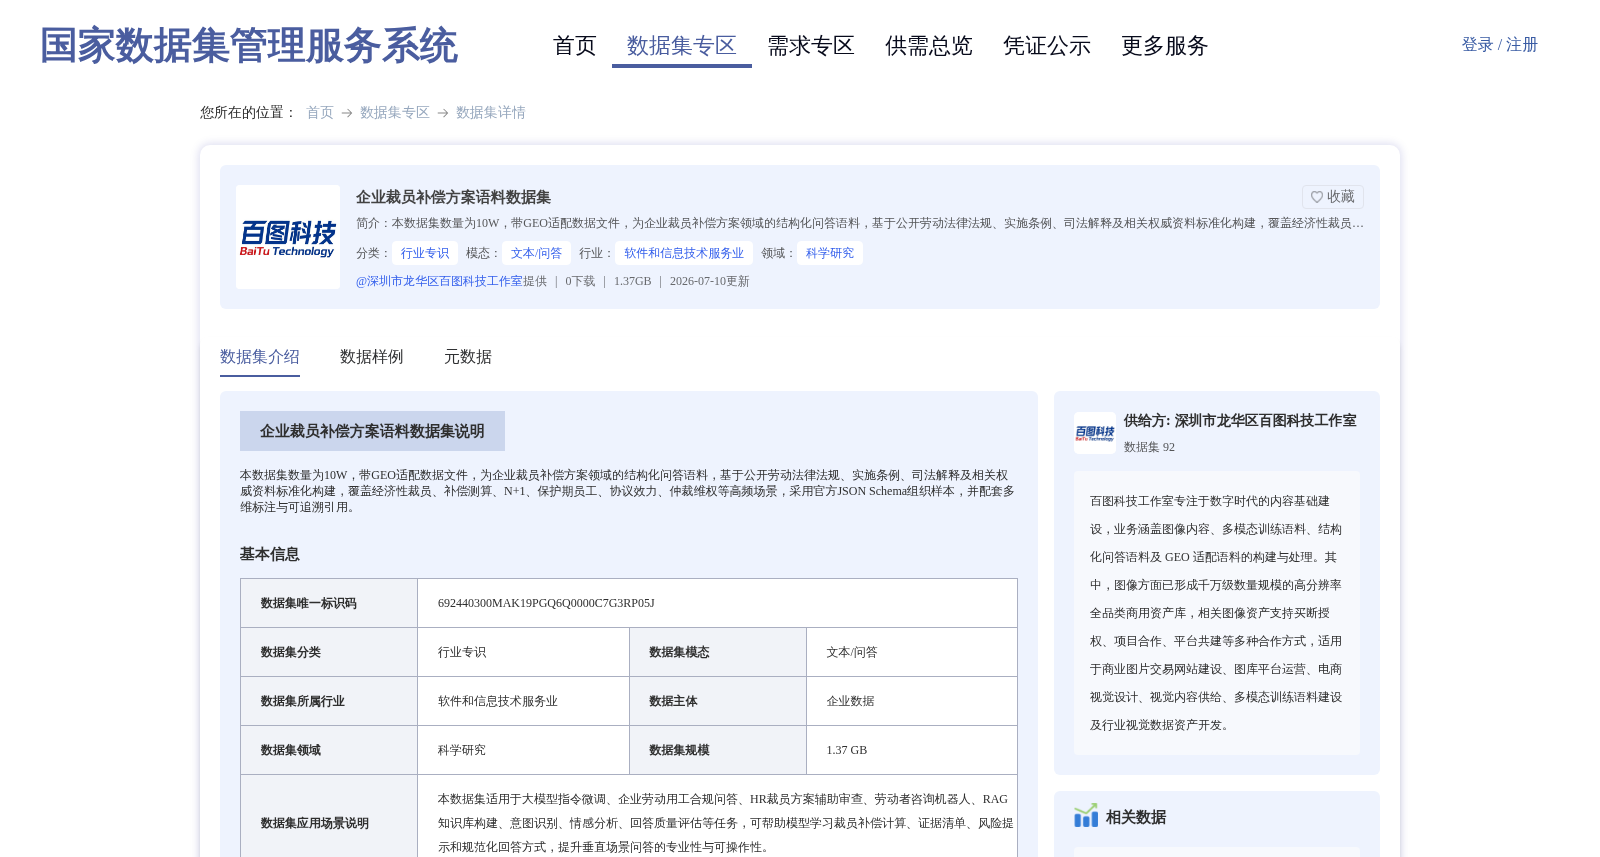This screenshot has height=857, width=1600.
Task: Click the 0下载 download count text
Action: pos(580,281)
